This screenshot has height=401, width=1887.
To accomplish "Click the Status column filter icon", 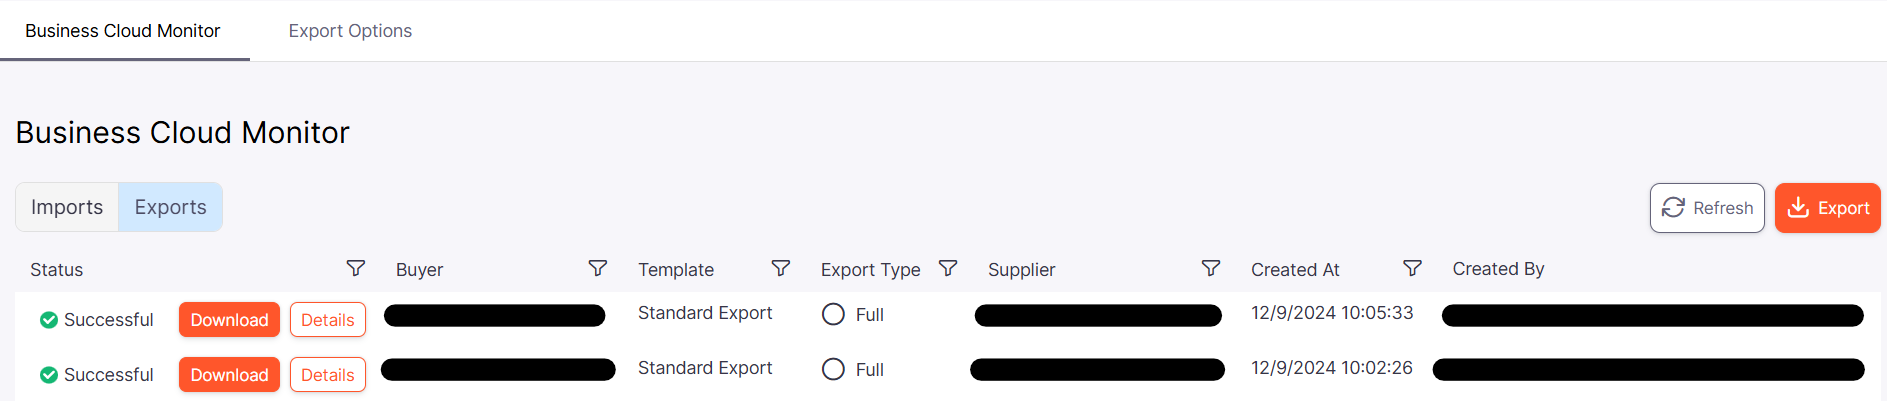I will pos(355,268).
